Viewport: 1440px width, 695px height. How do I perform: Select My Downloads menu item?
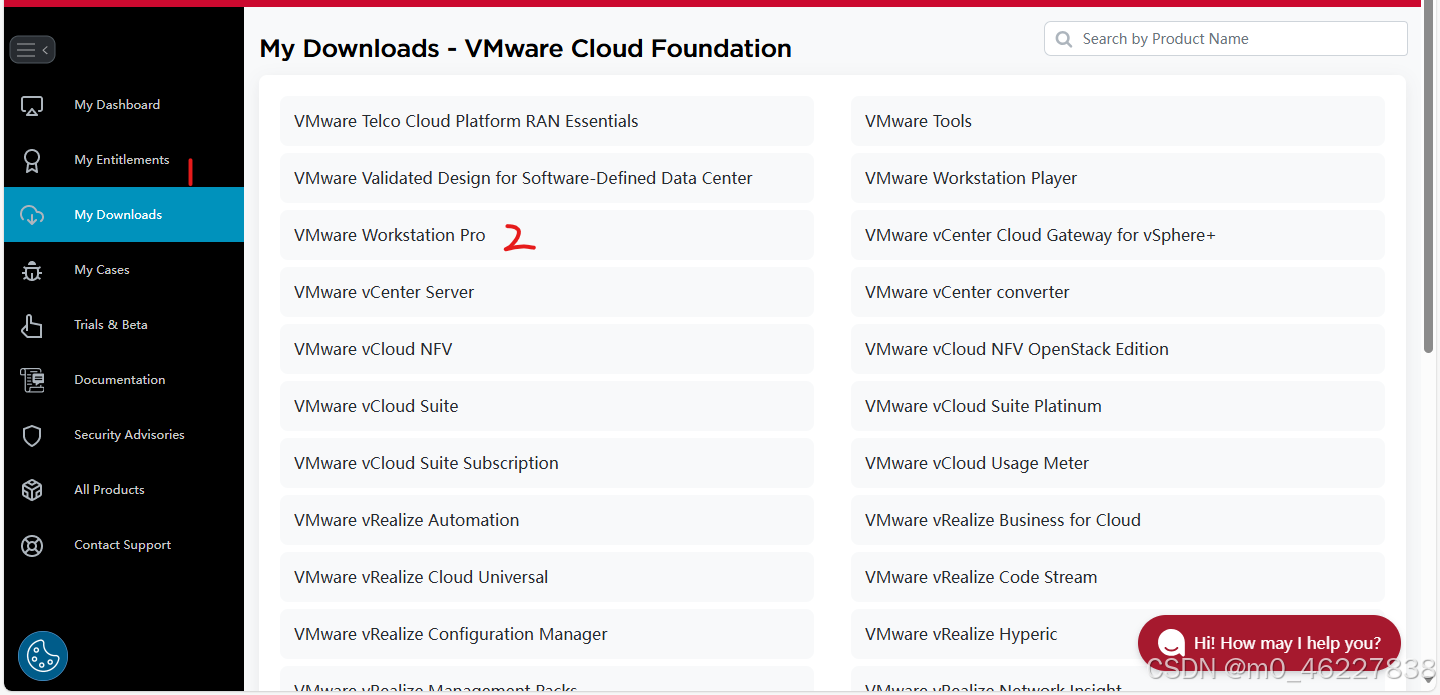124,215
